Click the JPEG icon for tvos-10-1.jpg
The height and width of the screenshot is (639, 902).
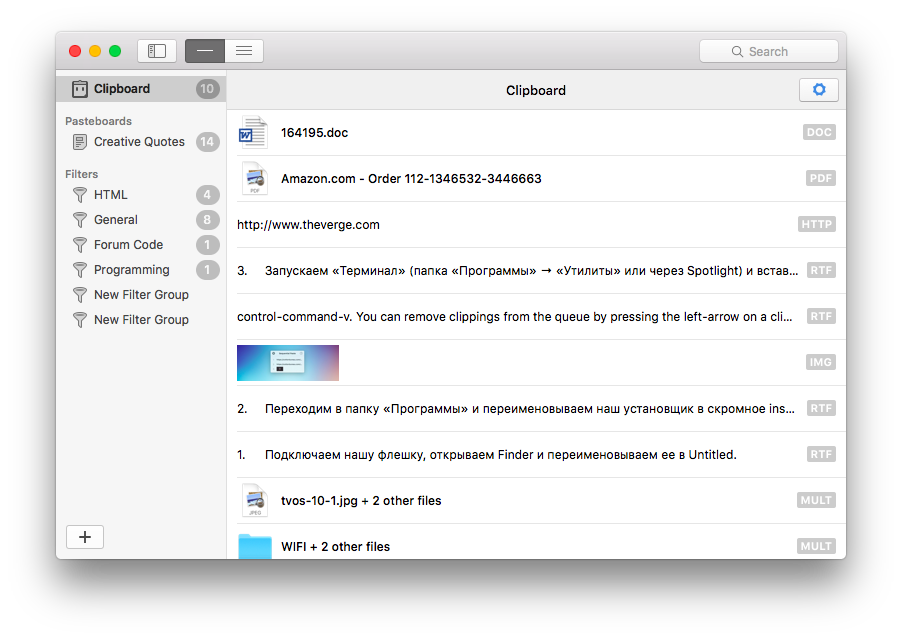254,501
